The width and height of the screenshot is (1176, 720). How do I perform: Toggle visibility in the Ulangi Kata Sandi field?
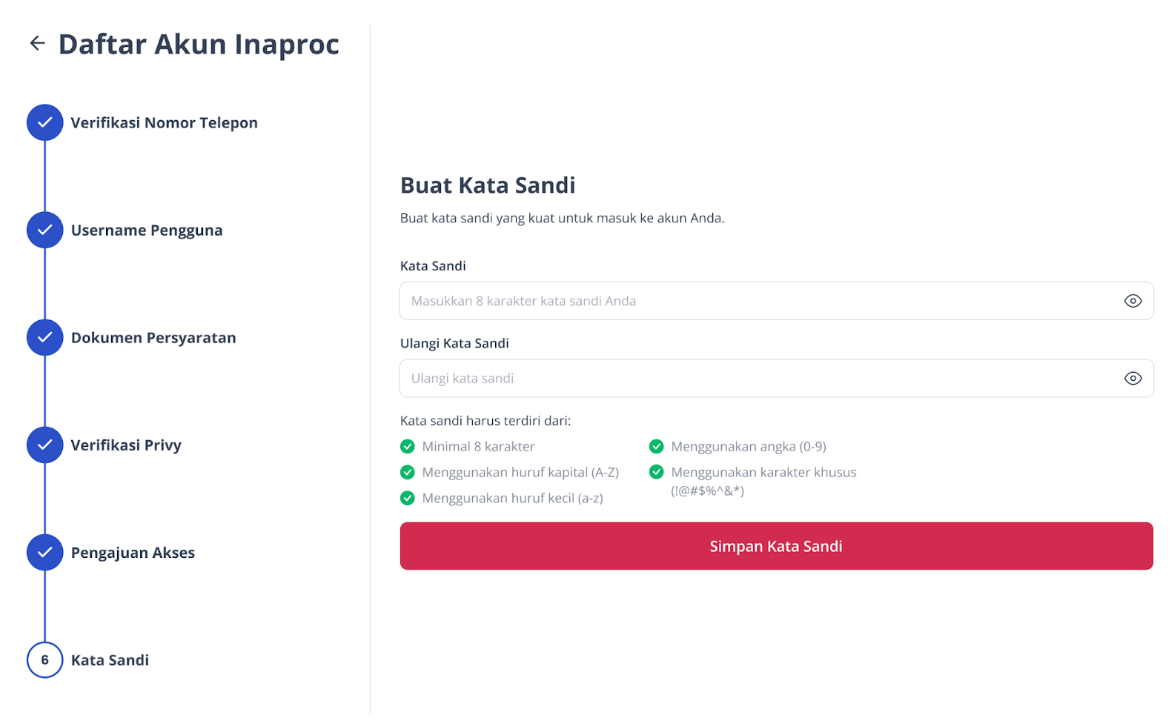coord(1132,378)
